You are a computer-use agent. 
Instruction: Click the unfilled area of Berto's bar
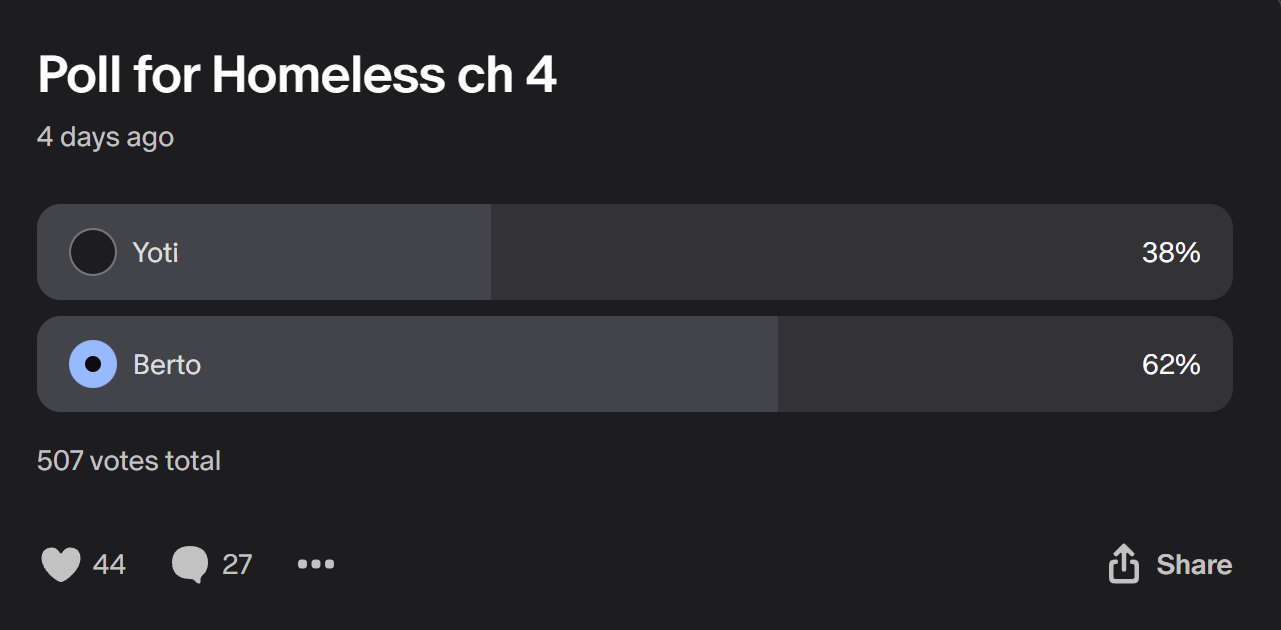950,364
